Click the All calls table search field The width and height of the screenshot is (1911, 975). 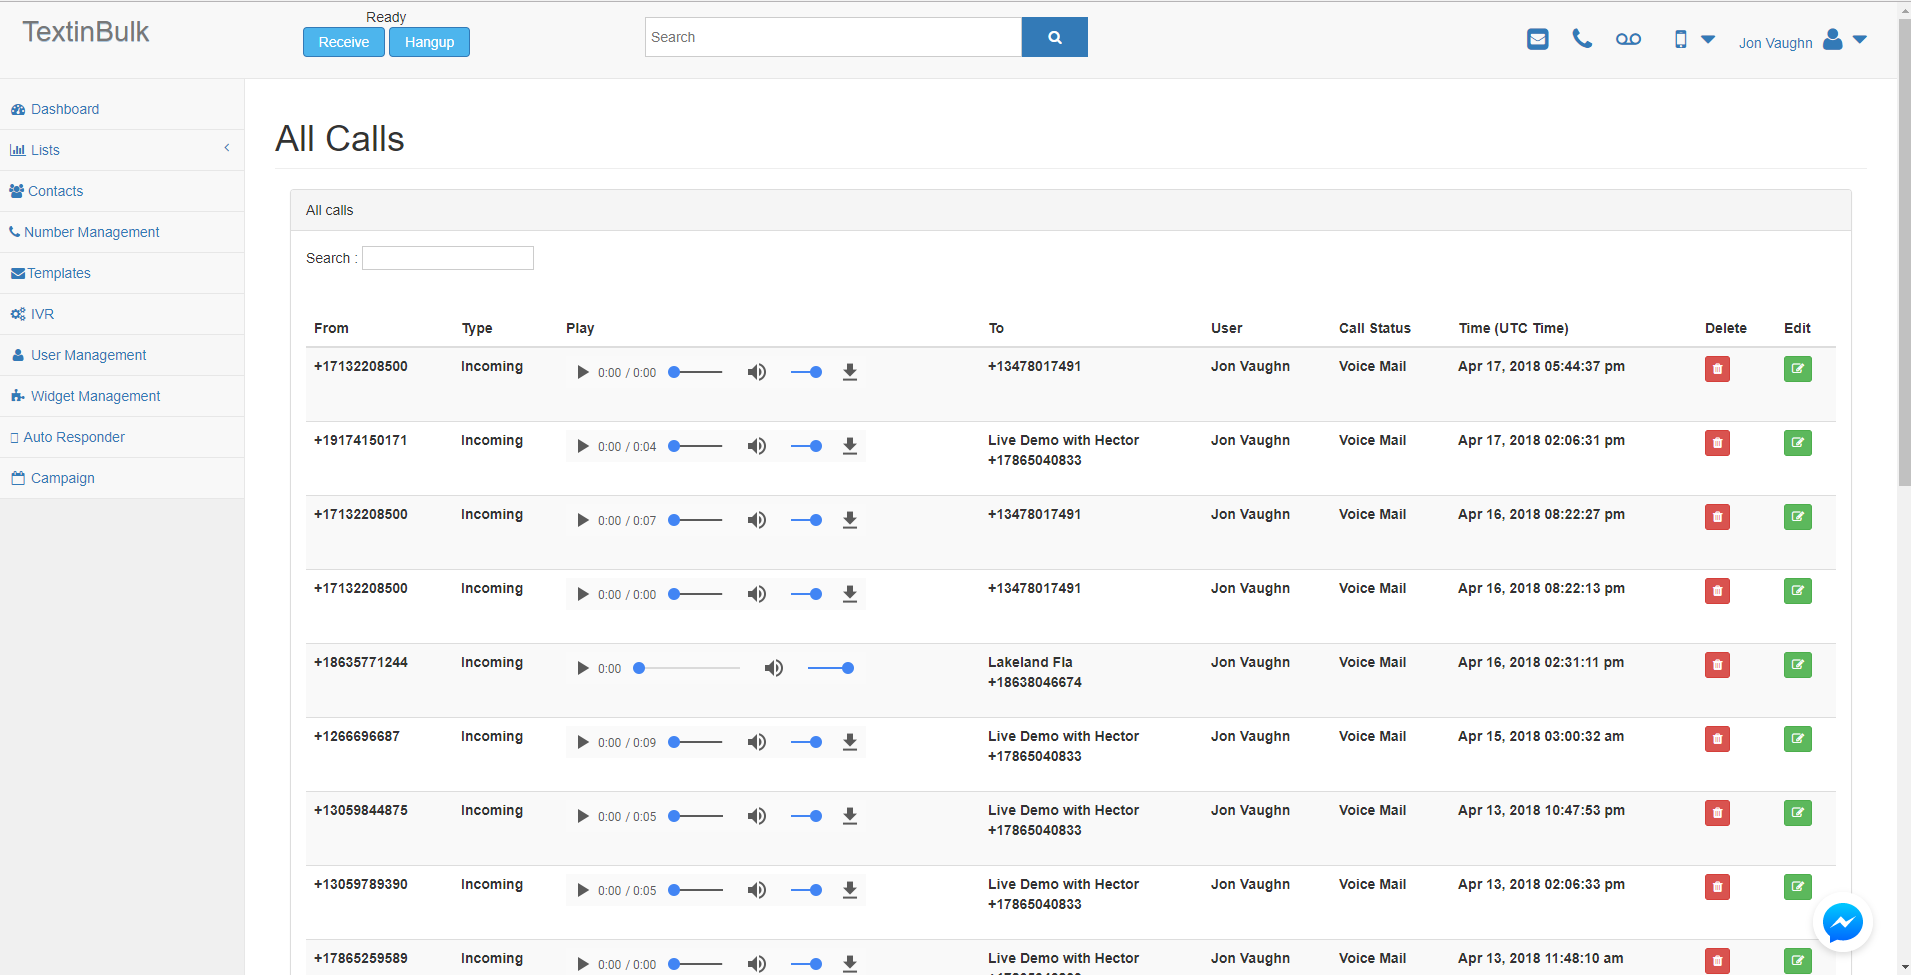click(x=447, y=258)
